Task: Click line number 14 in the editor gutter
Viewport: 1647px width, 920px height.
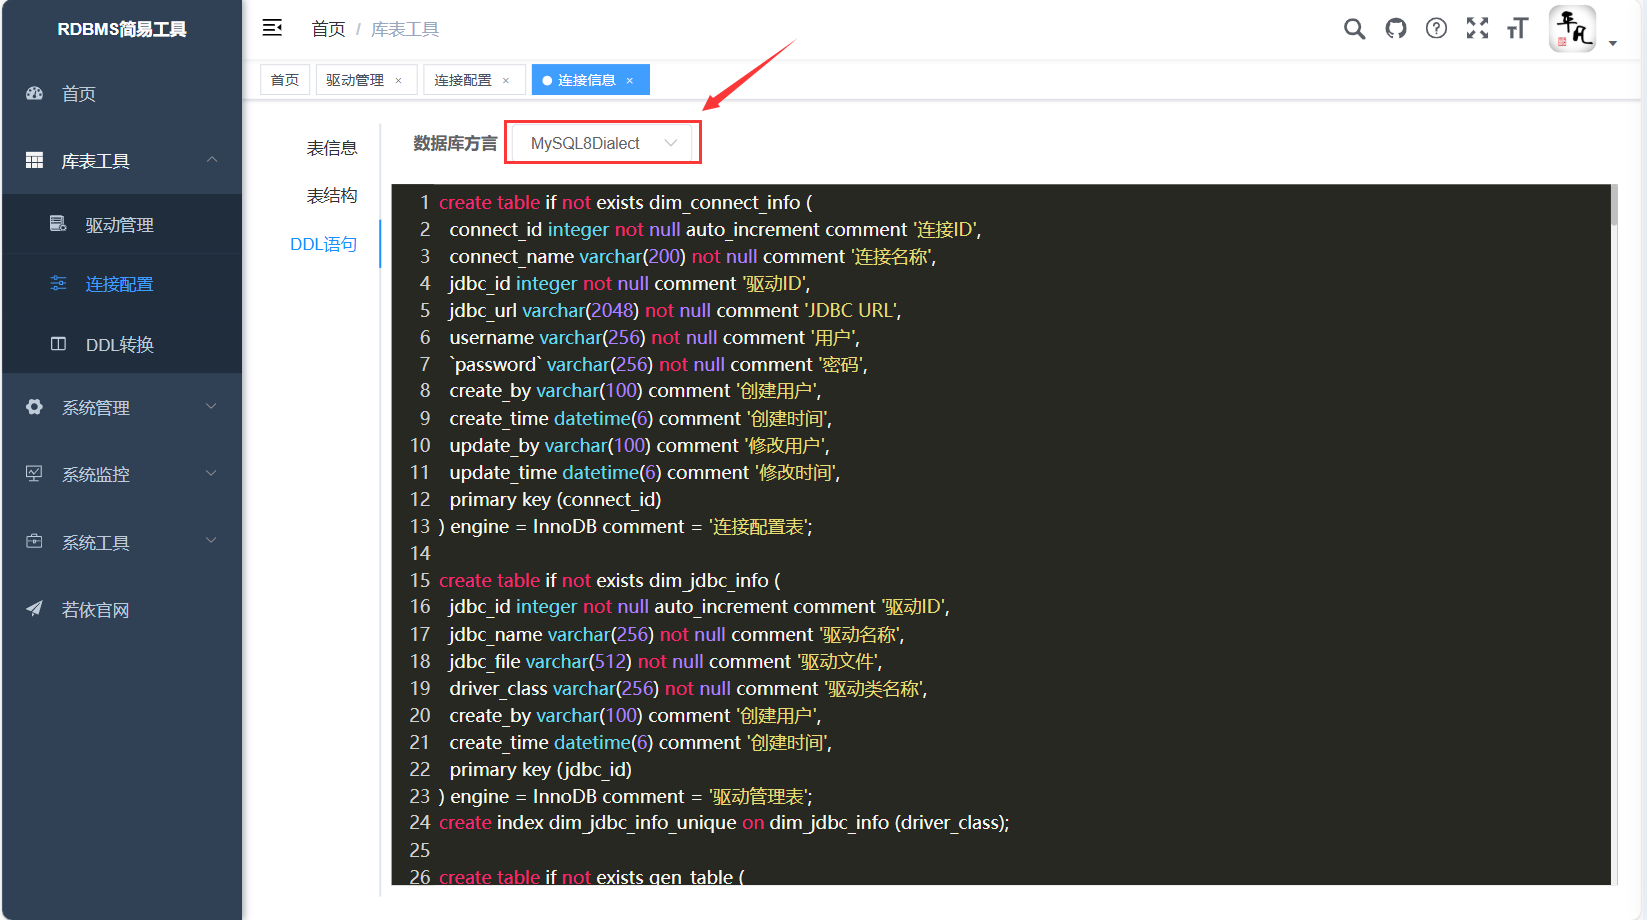Action: point(420,553)
